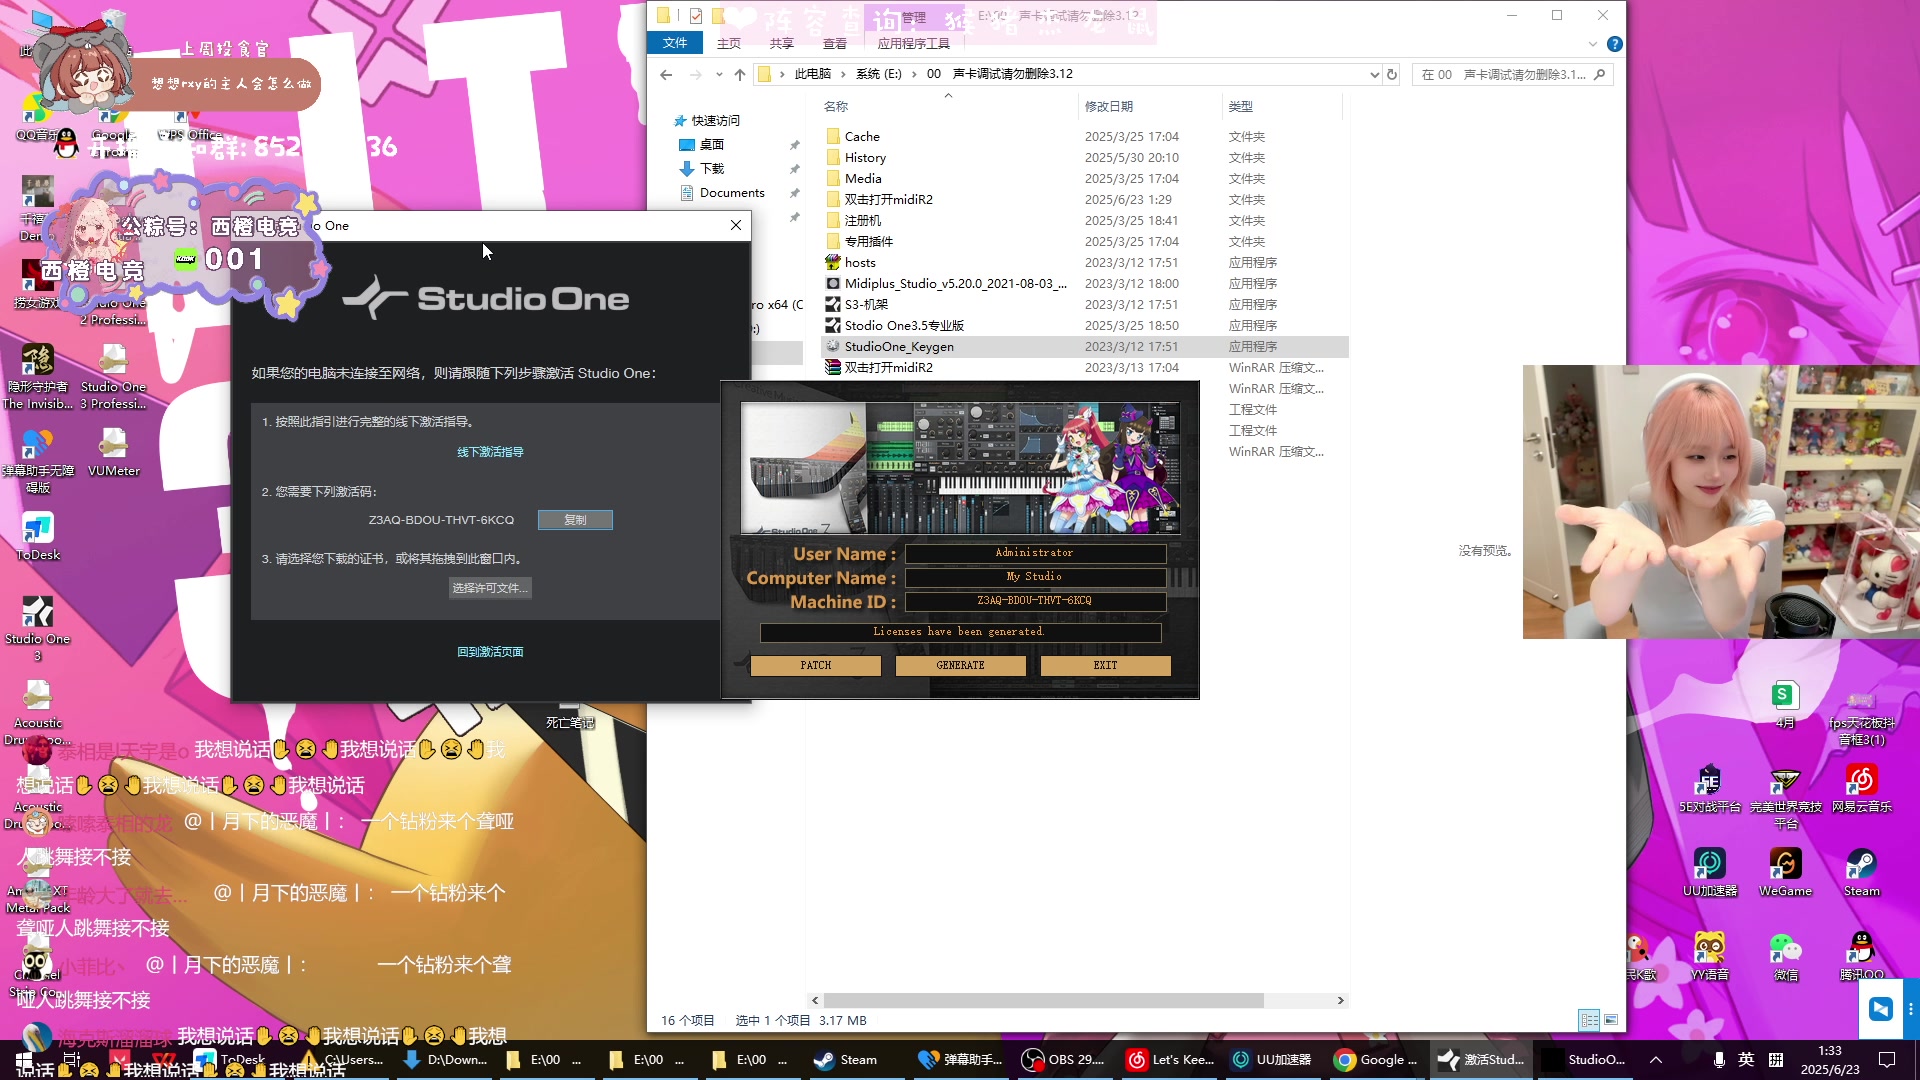Open the 应用程序工具 ribbon tab
This screenshot has width=1920, height=1080.
(914, 43)
